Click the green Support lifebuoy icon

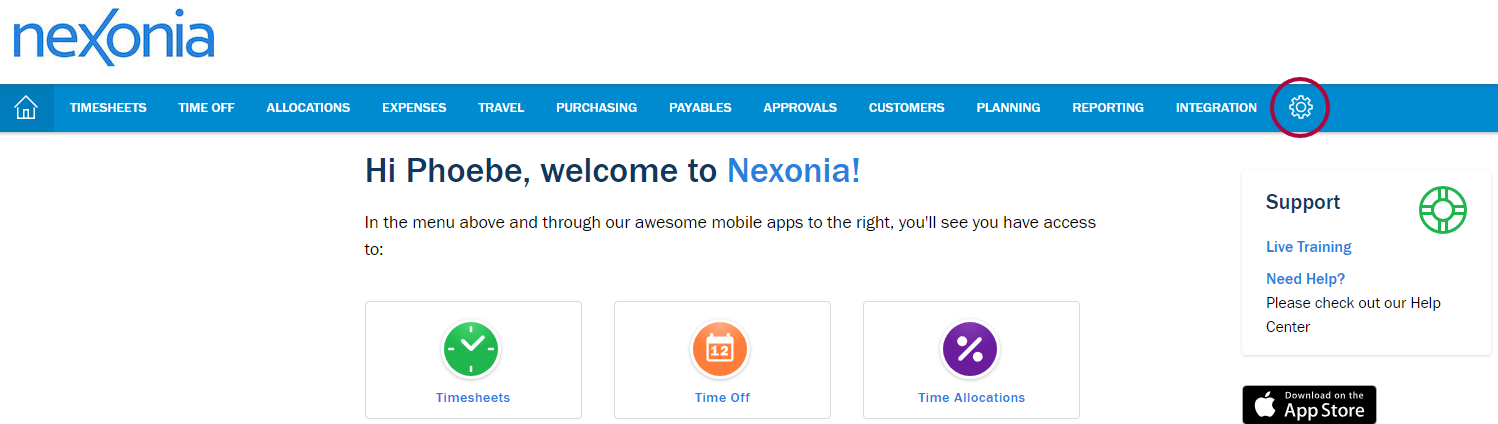click(1442, 210)
